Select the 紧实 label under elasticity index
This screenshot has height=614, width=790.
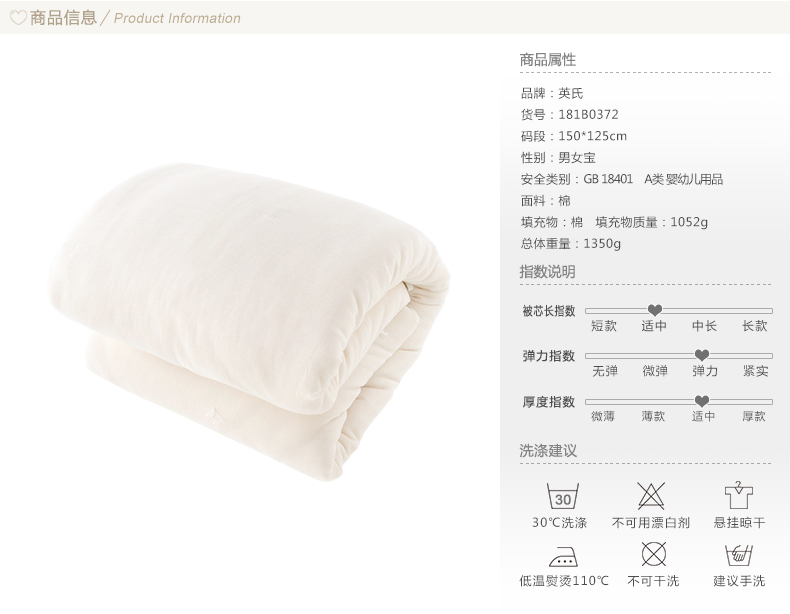coord(755,371)
